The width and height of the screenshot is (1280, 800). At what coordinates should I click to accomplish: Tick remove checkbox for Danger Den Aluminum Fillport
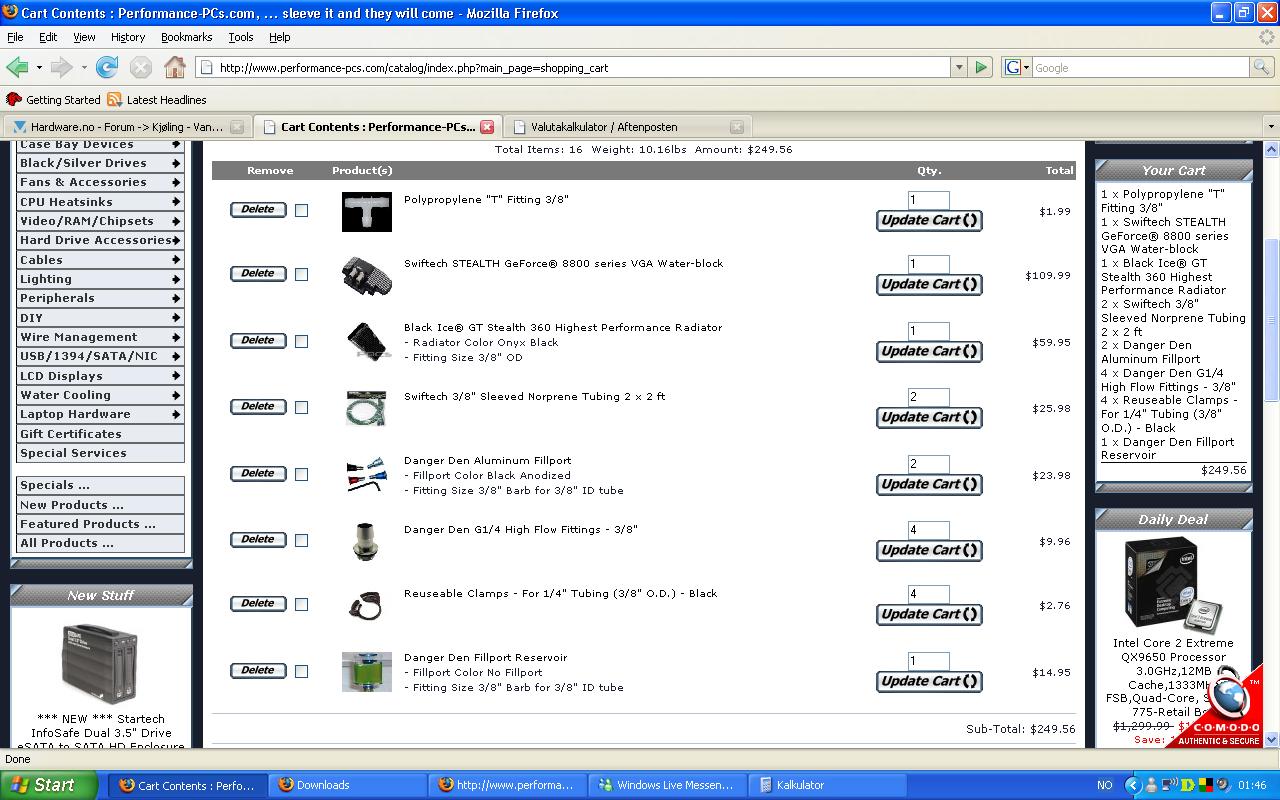(x=301, y=474)
